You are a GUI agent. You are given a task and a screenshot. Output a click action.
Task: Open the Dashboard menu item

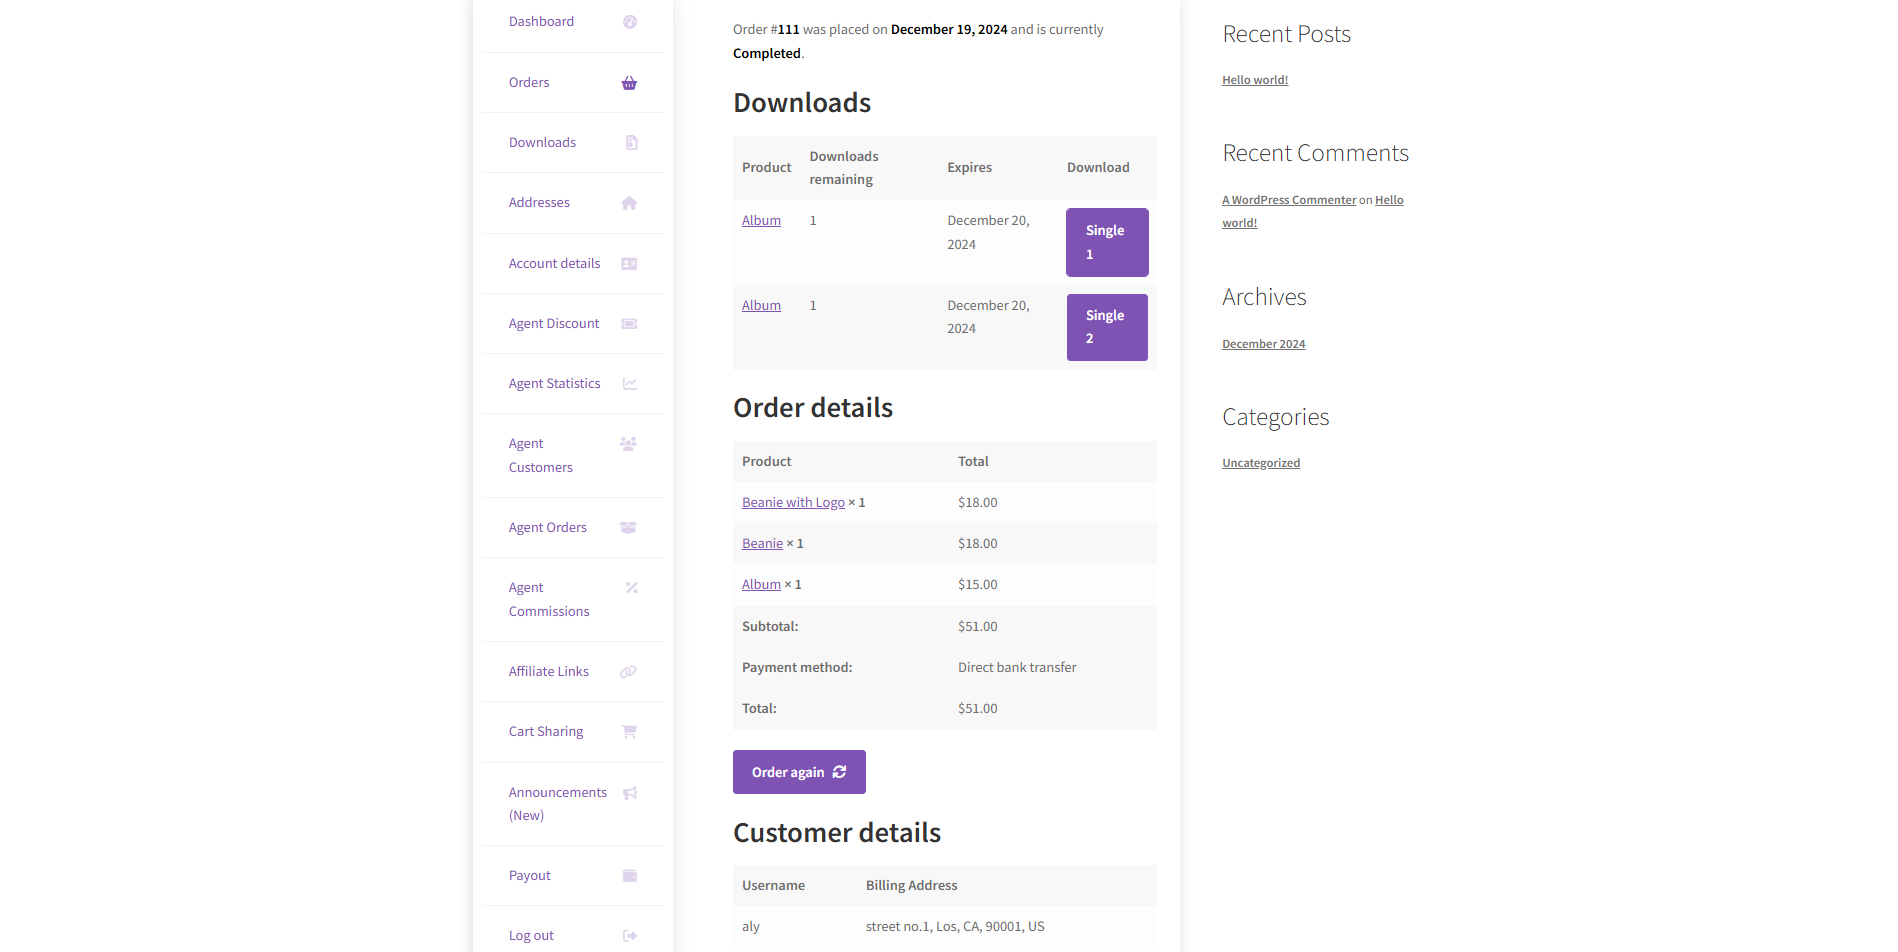coord(541,22)
